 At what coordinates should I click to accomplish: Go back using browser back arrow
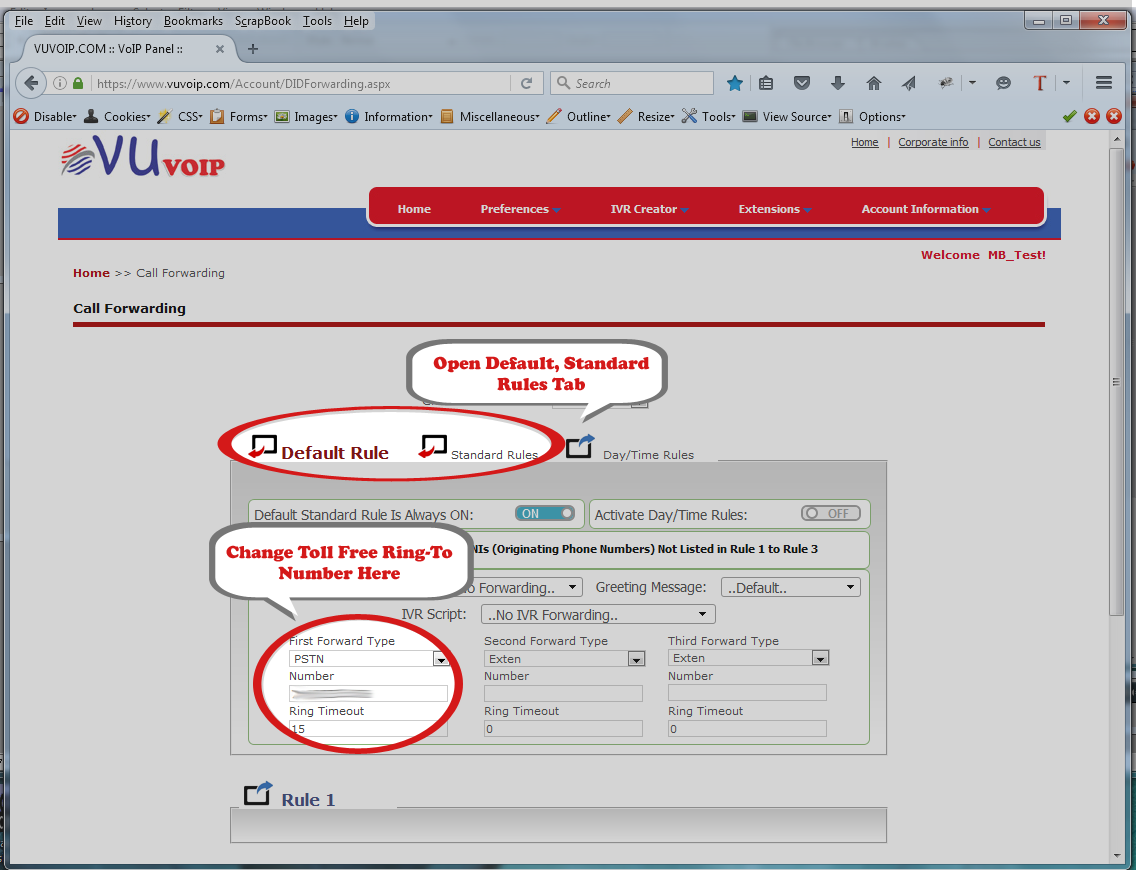(x=30, y=83)
